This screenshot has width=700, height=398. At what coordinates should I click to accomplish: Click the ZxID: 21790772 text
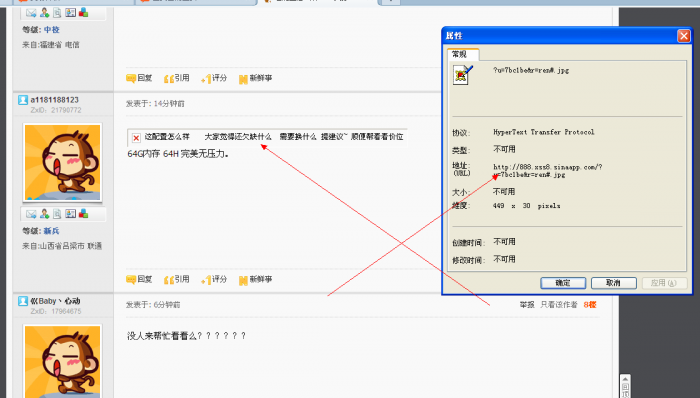[x=56, y=110]
